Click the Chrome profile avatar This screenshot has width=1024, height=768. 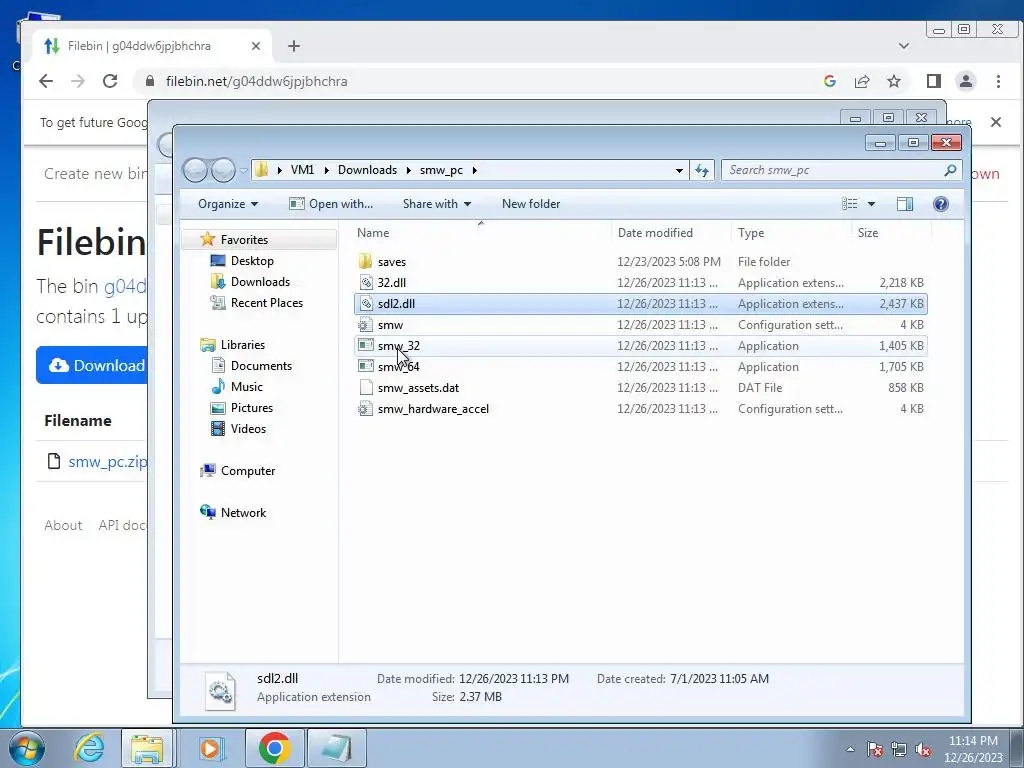[965, 81]
